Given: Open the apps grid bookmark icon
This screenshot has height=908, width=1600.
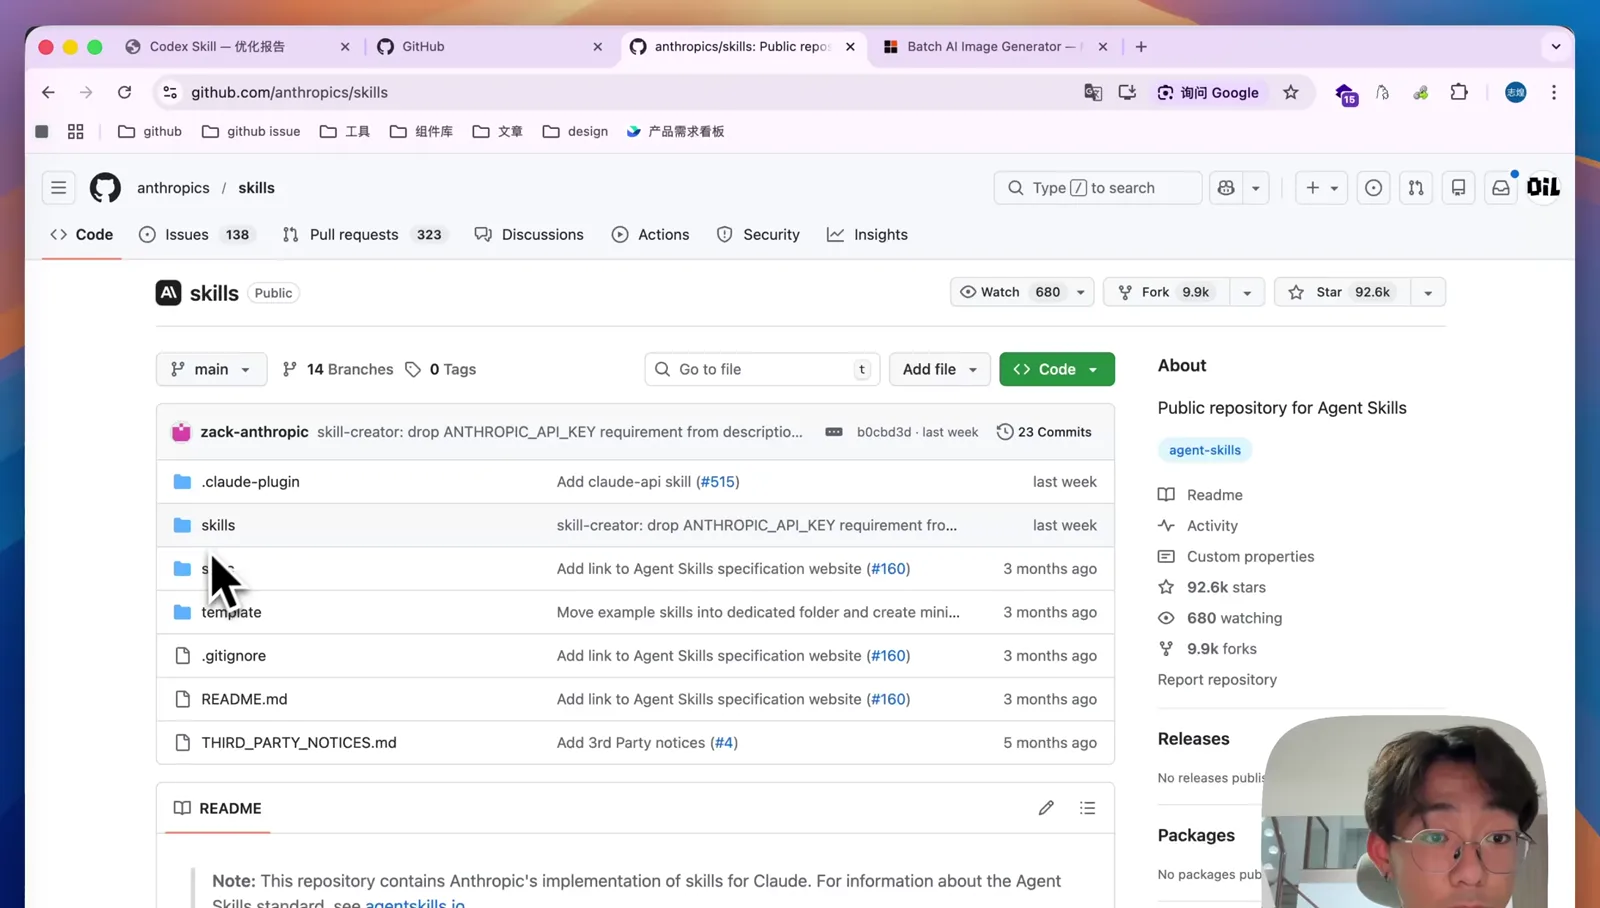Looking at the screenshot, I should [x=75, y=131].
